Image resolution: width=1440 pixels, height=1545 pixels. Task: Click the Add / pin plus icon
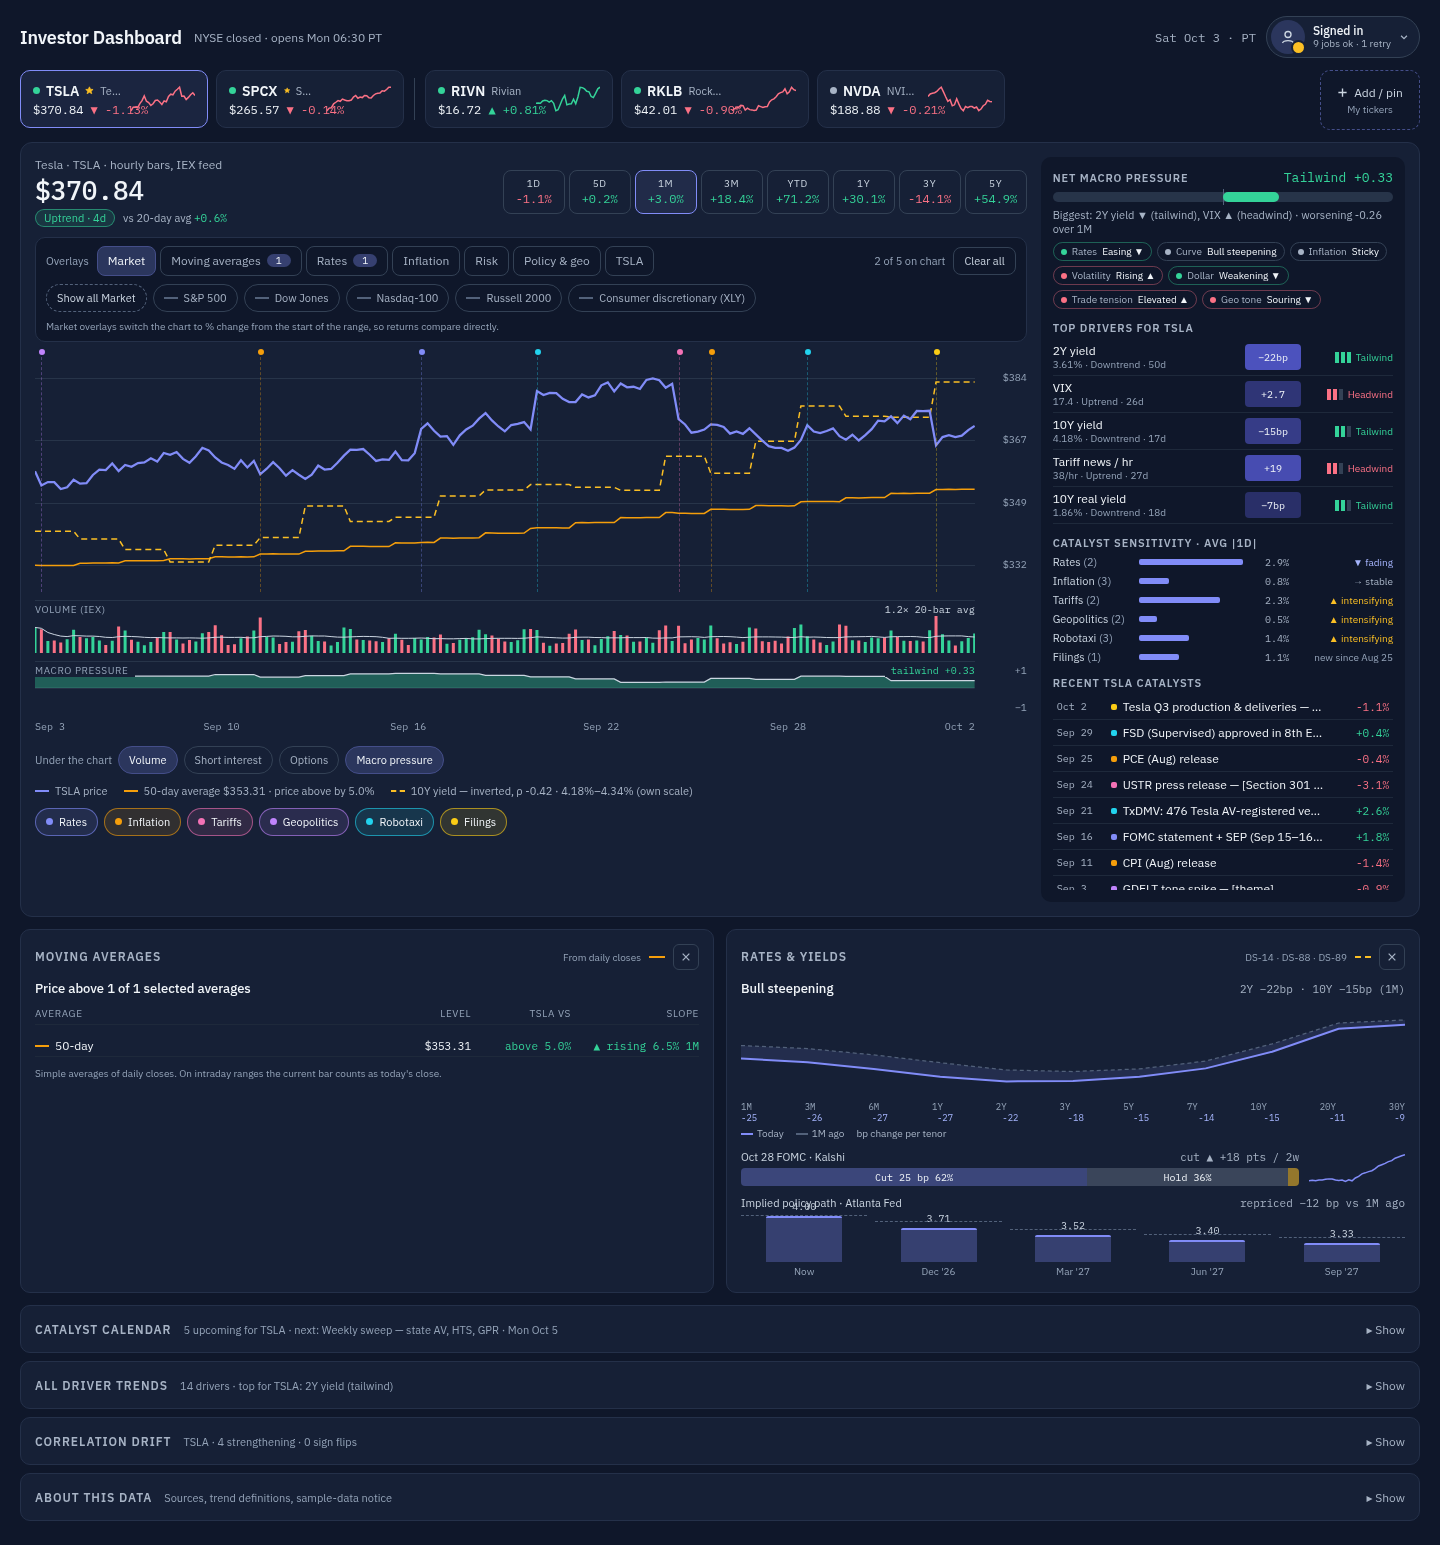[1342, 93]
